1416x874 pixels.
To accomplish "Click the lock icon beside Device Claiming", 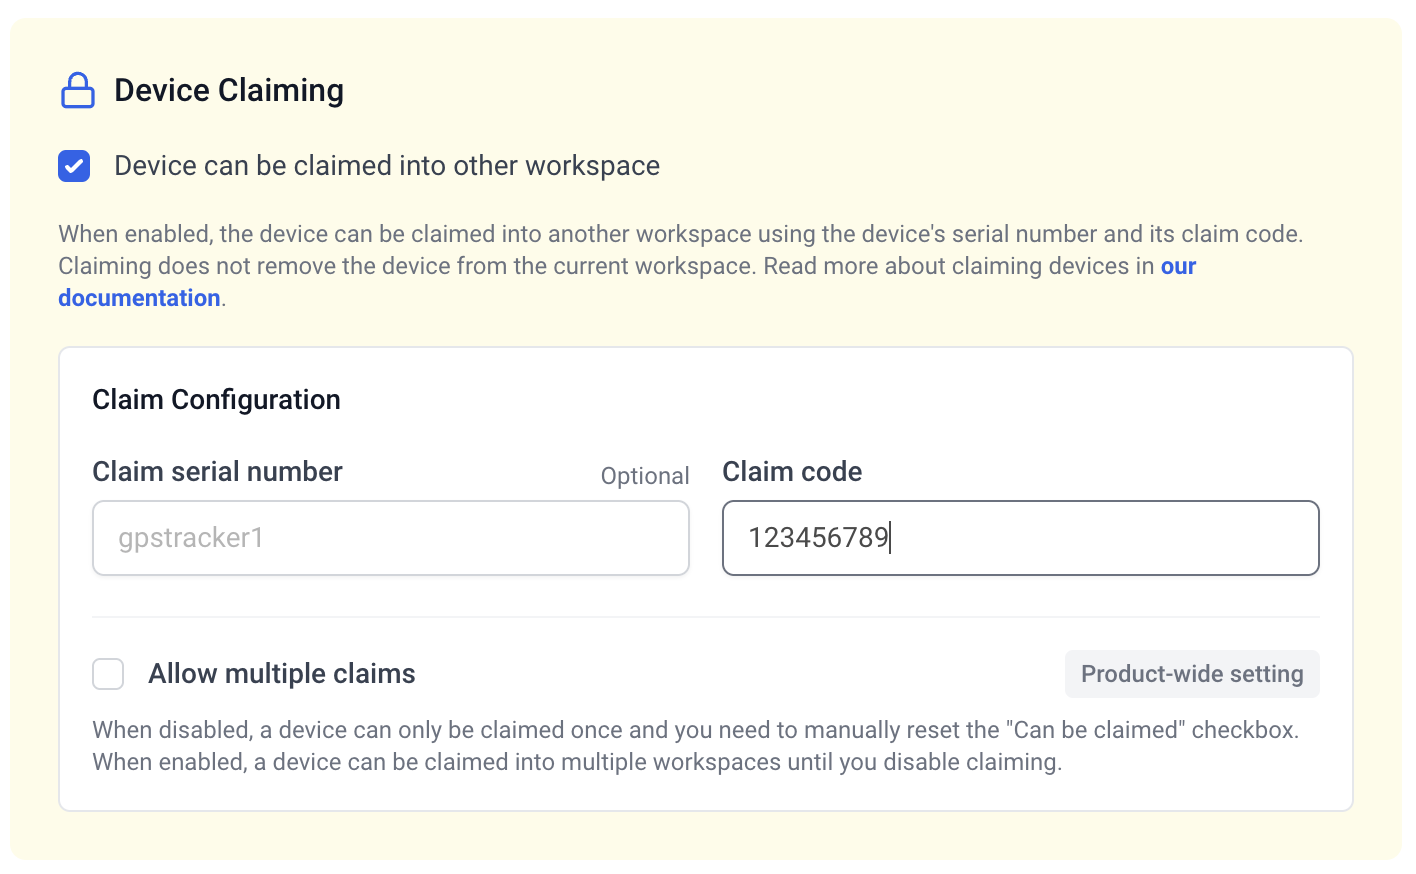I will pos(77,90).
